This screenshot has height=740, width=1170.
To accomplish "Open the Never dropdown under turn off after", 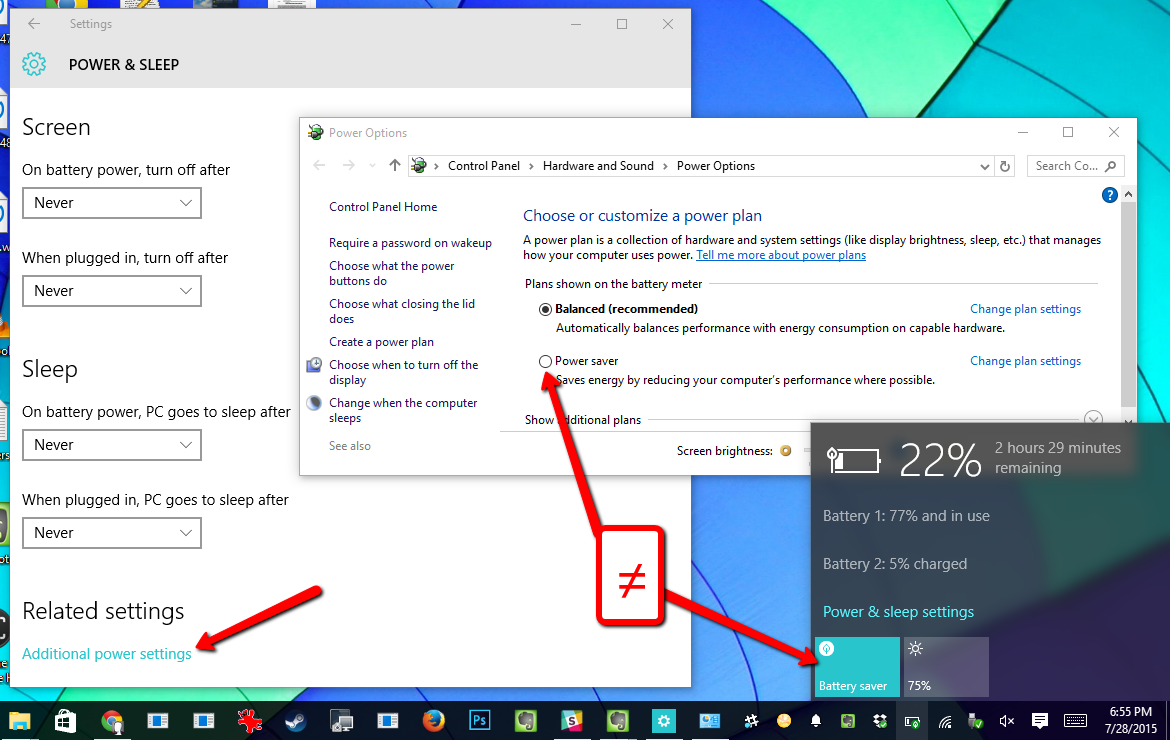I will point(111,203).
